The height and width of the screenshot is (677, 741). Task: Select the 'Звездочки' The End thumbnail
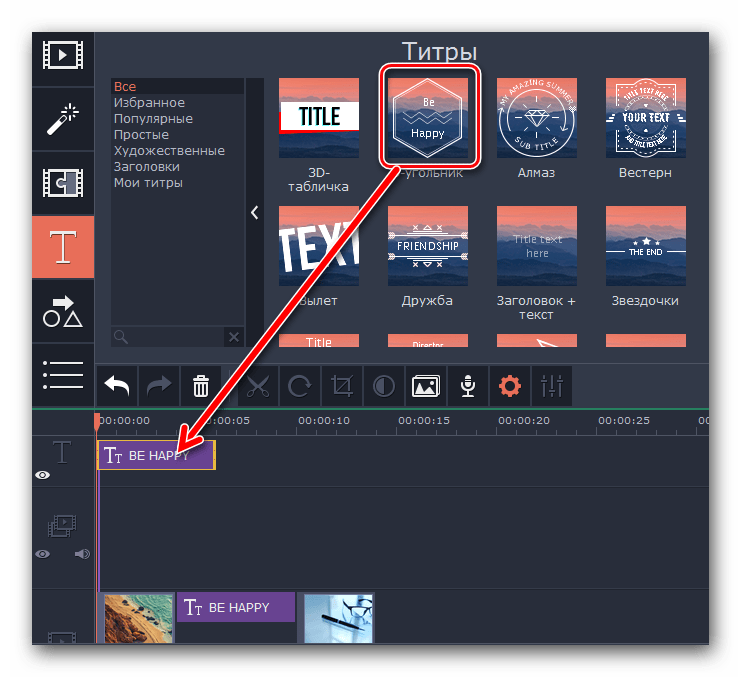[x=646, y=246]
